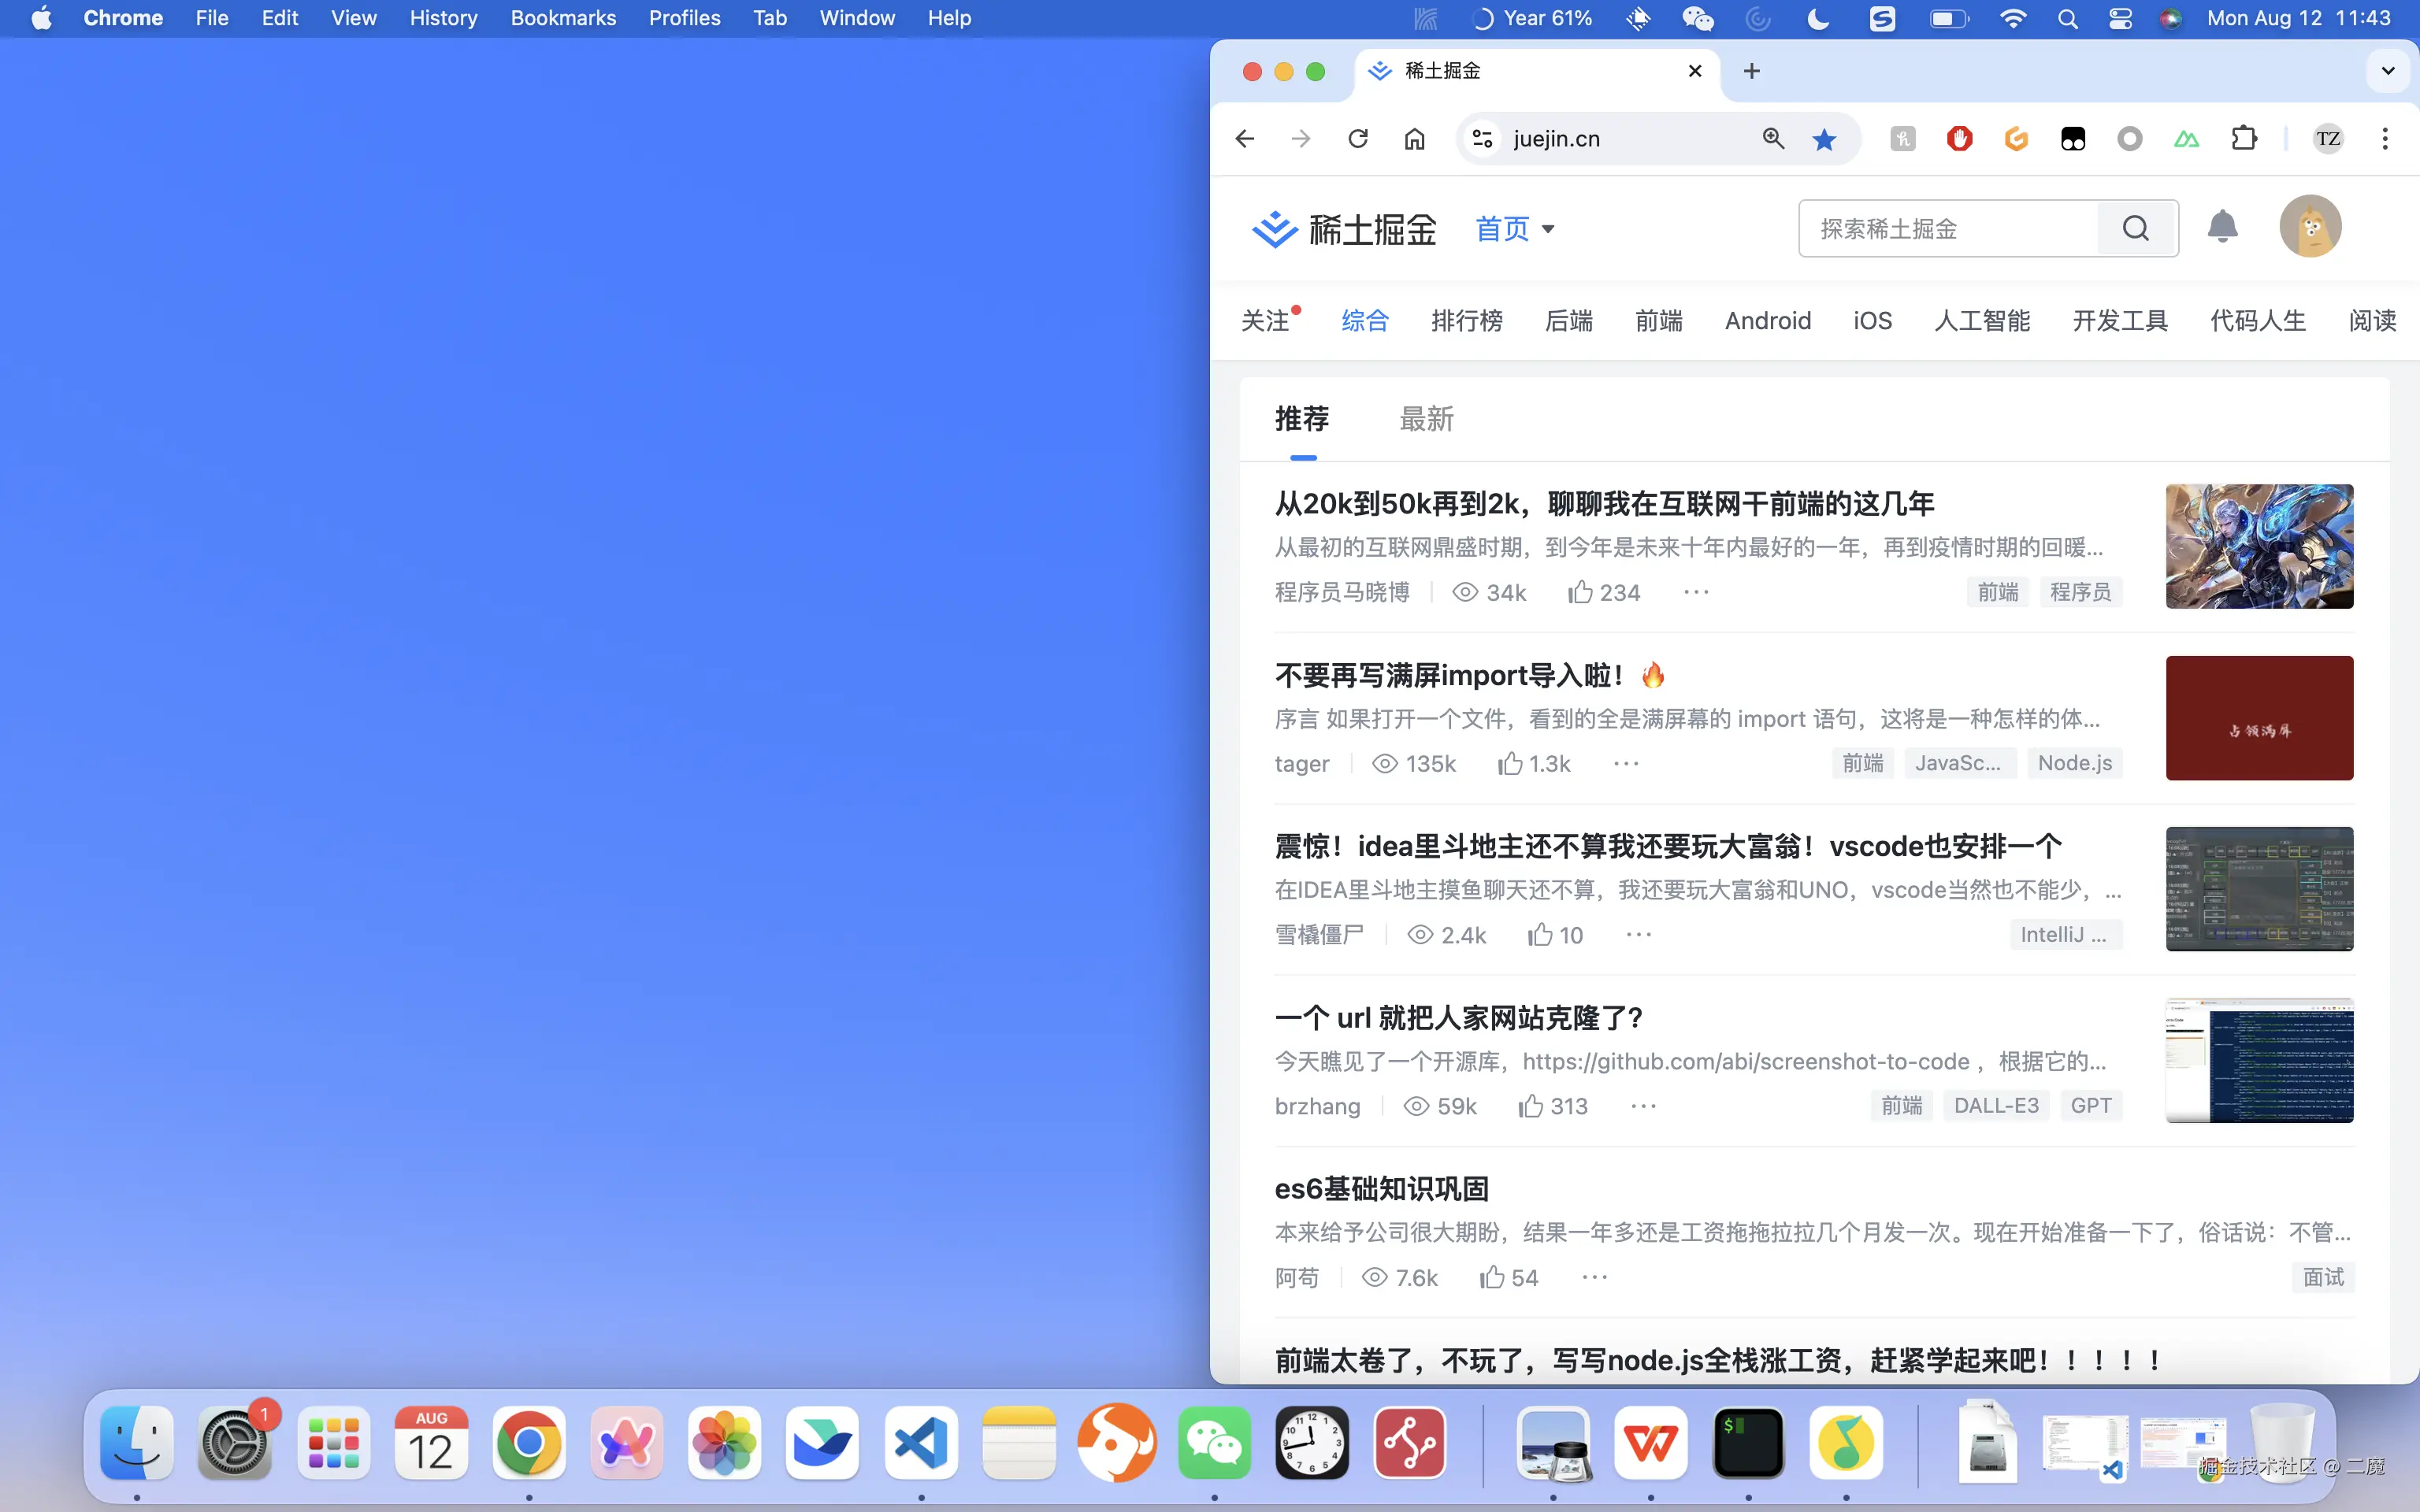Like the article 不要再写满屏import导入啦

[x=1512, y=763]
